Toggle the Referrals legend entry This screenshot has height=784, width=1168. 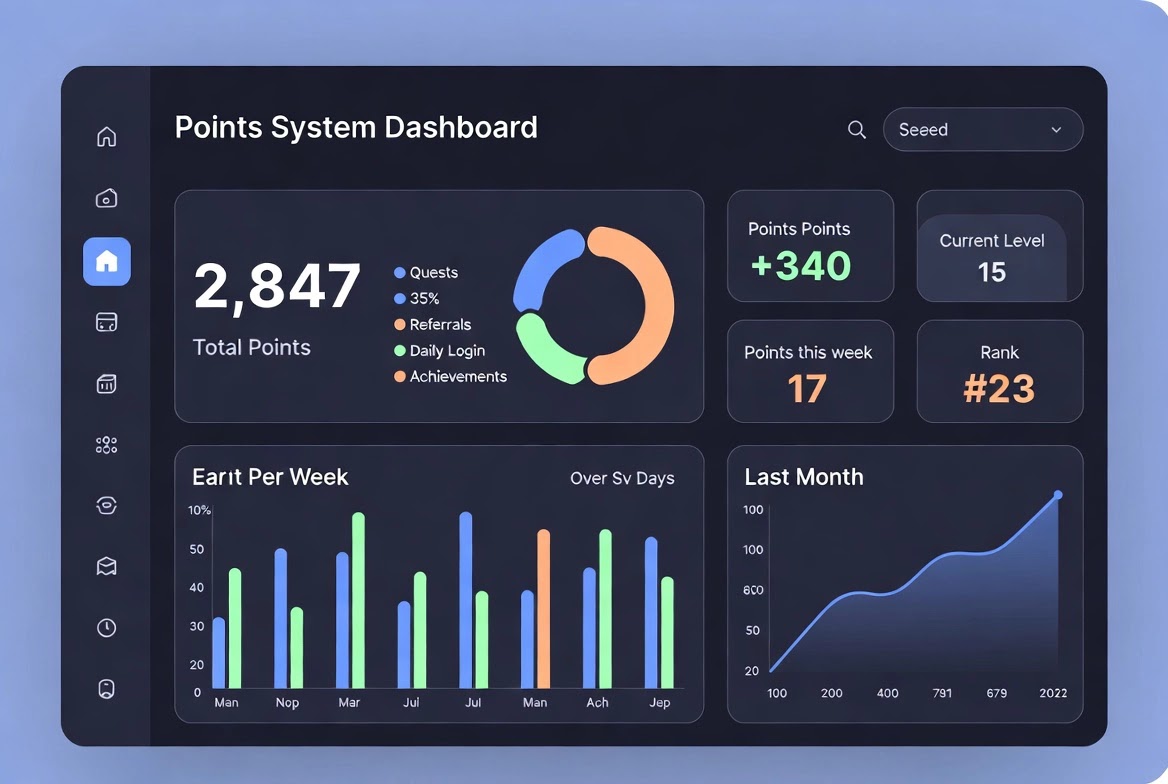(433, 325)
